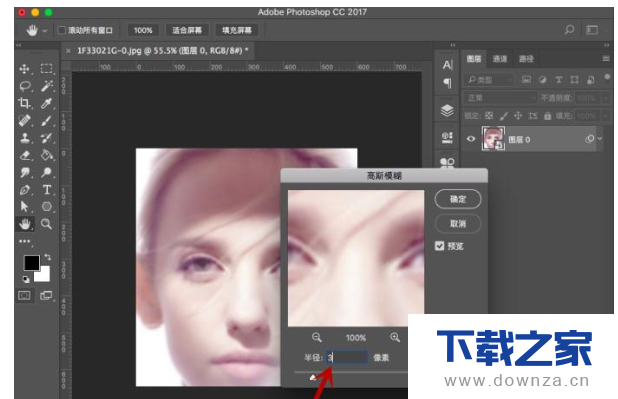This screenshot has width=618, height=399.
Task: Toggle lock all for layer
Action: [547, 116]
